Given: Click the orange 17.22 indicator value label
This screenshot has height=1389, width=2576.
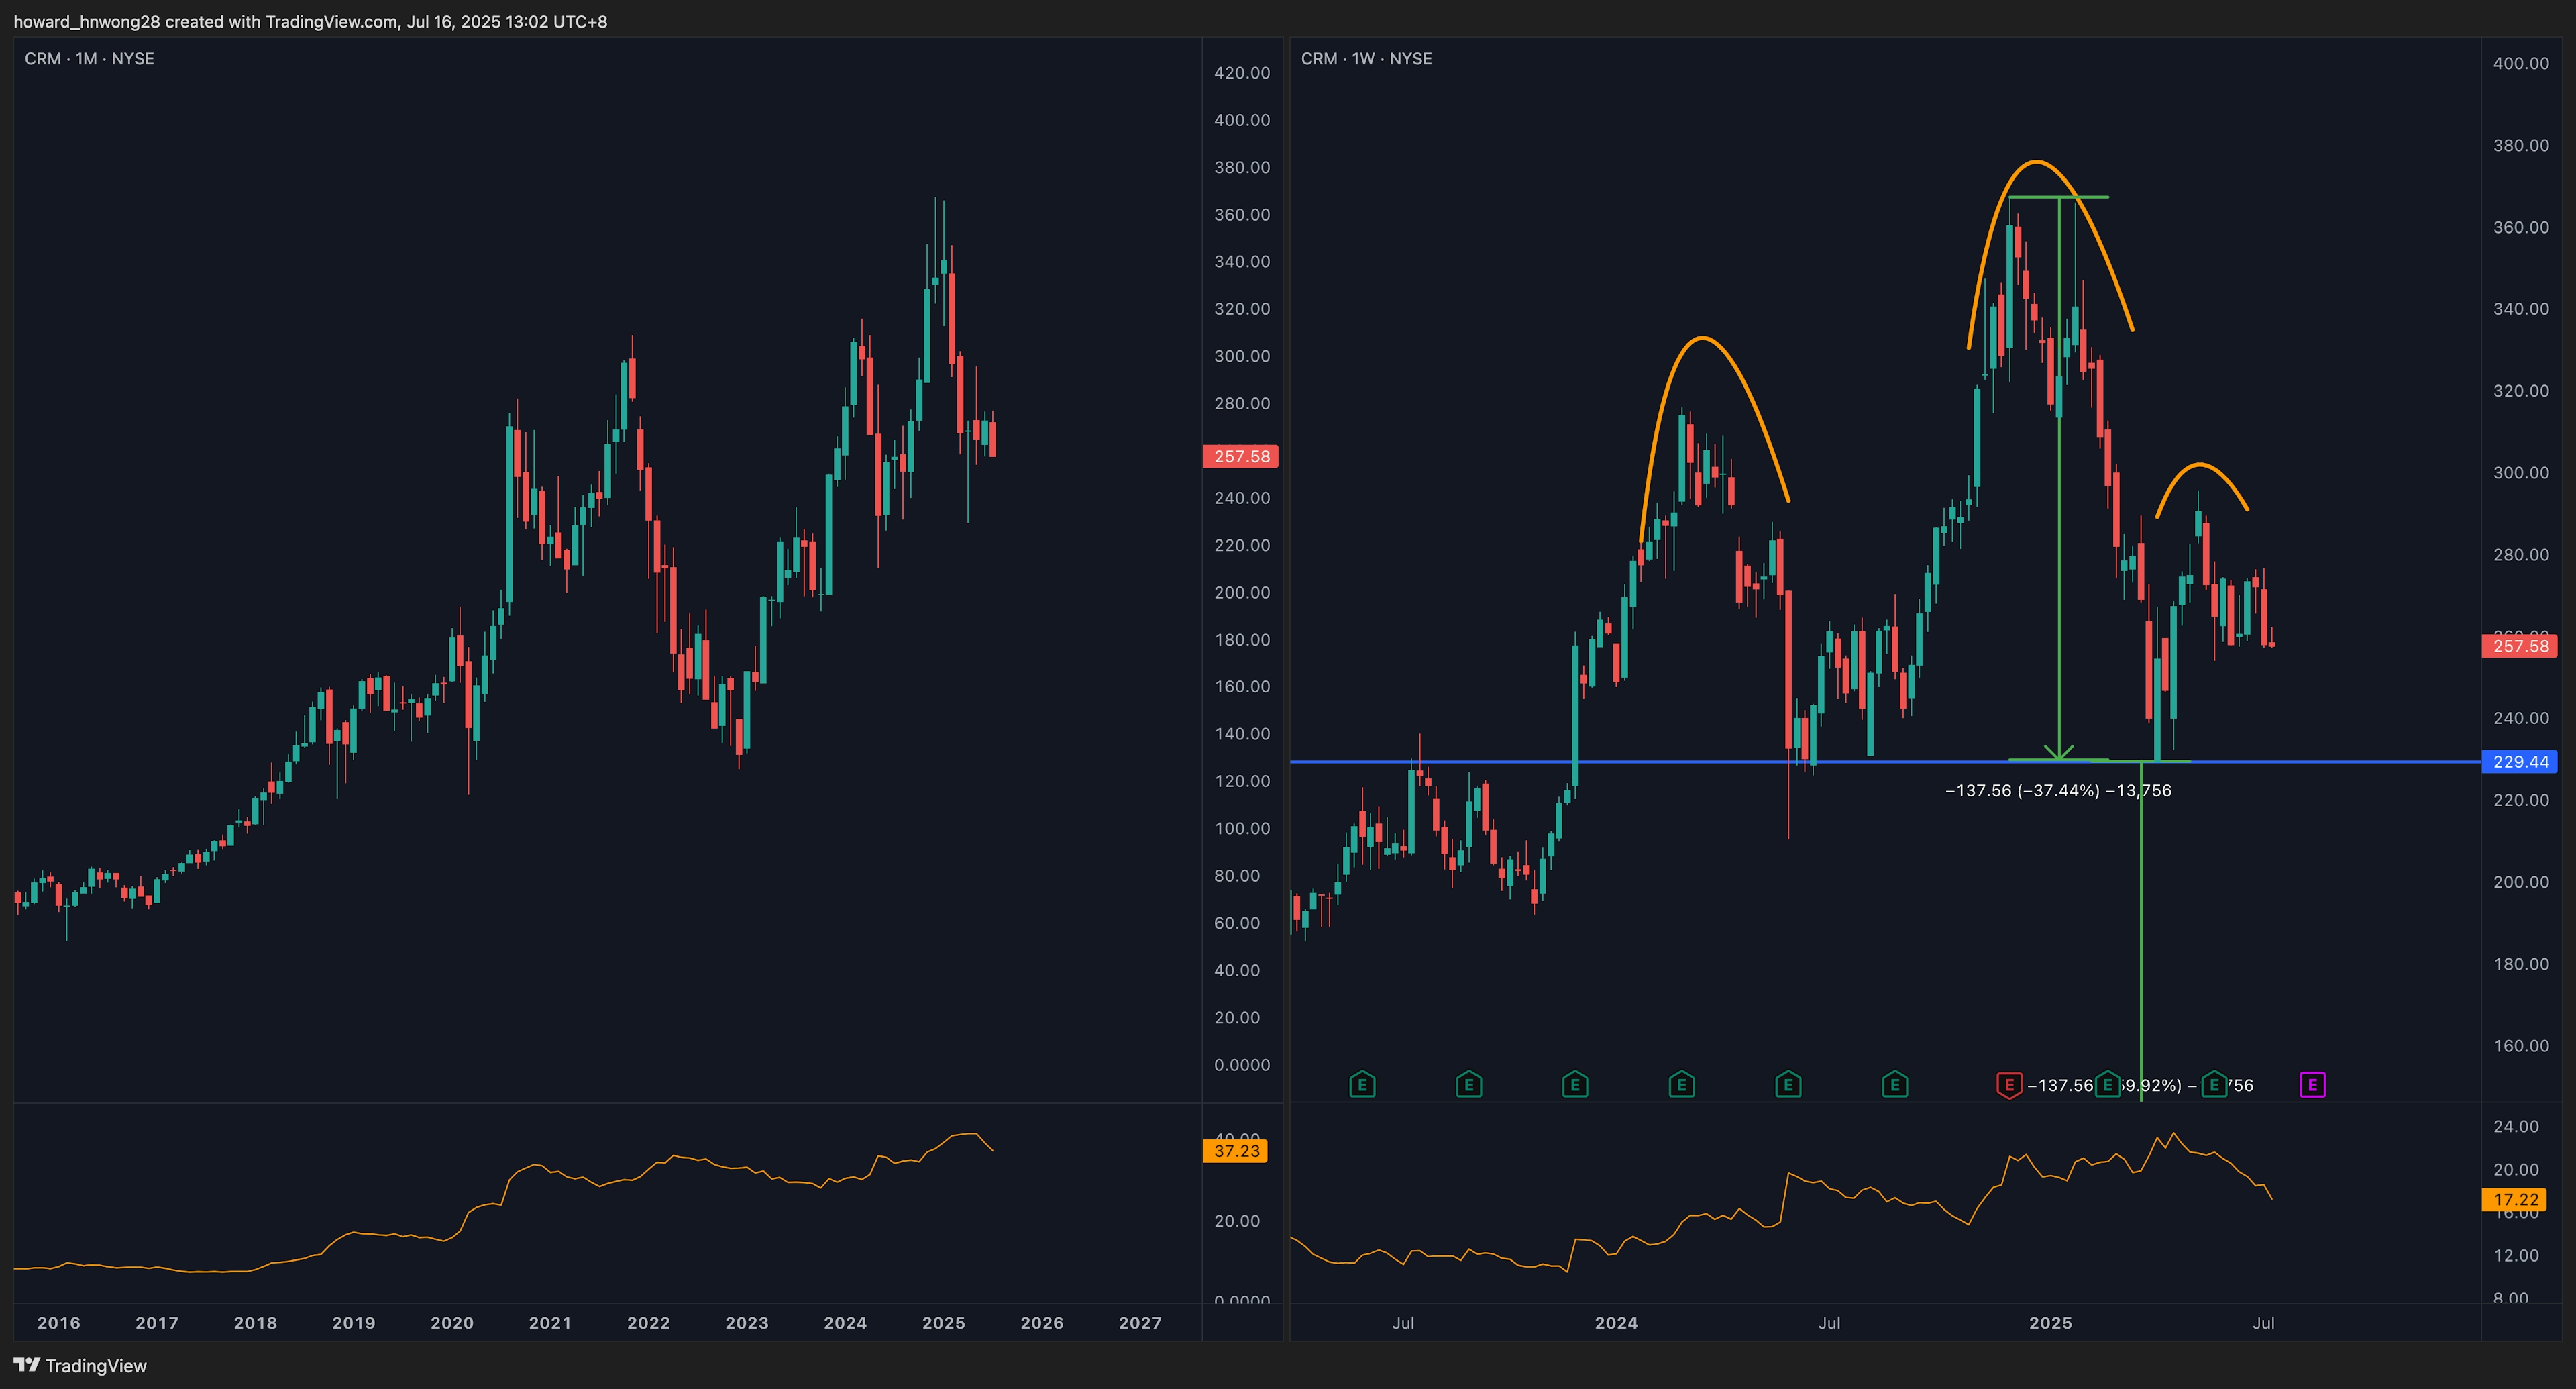Looking at the screenshot, I should coord(2515,1199).
